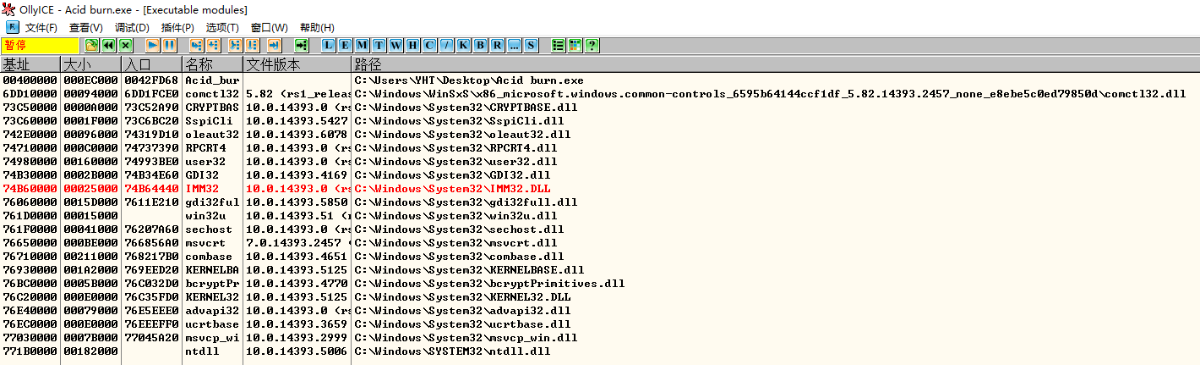
Task: Click the Go to address icon
Action: [x=301, y=45]
